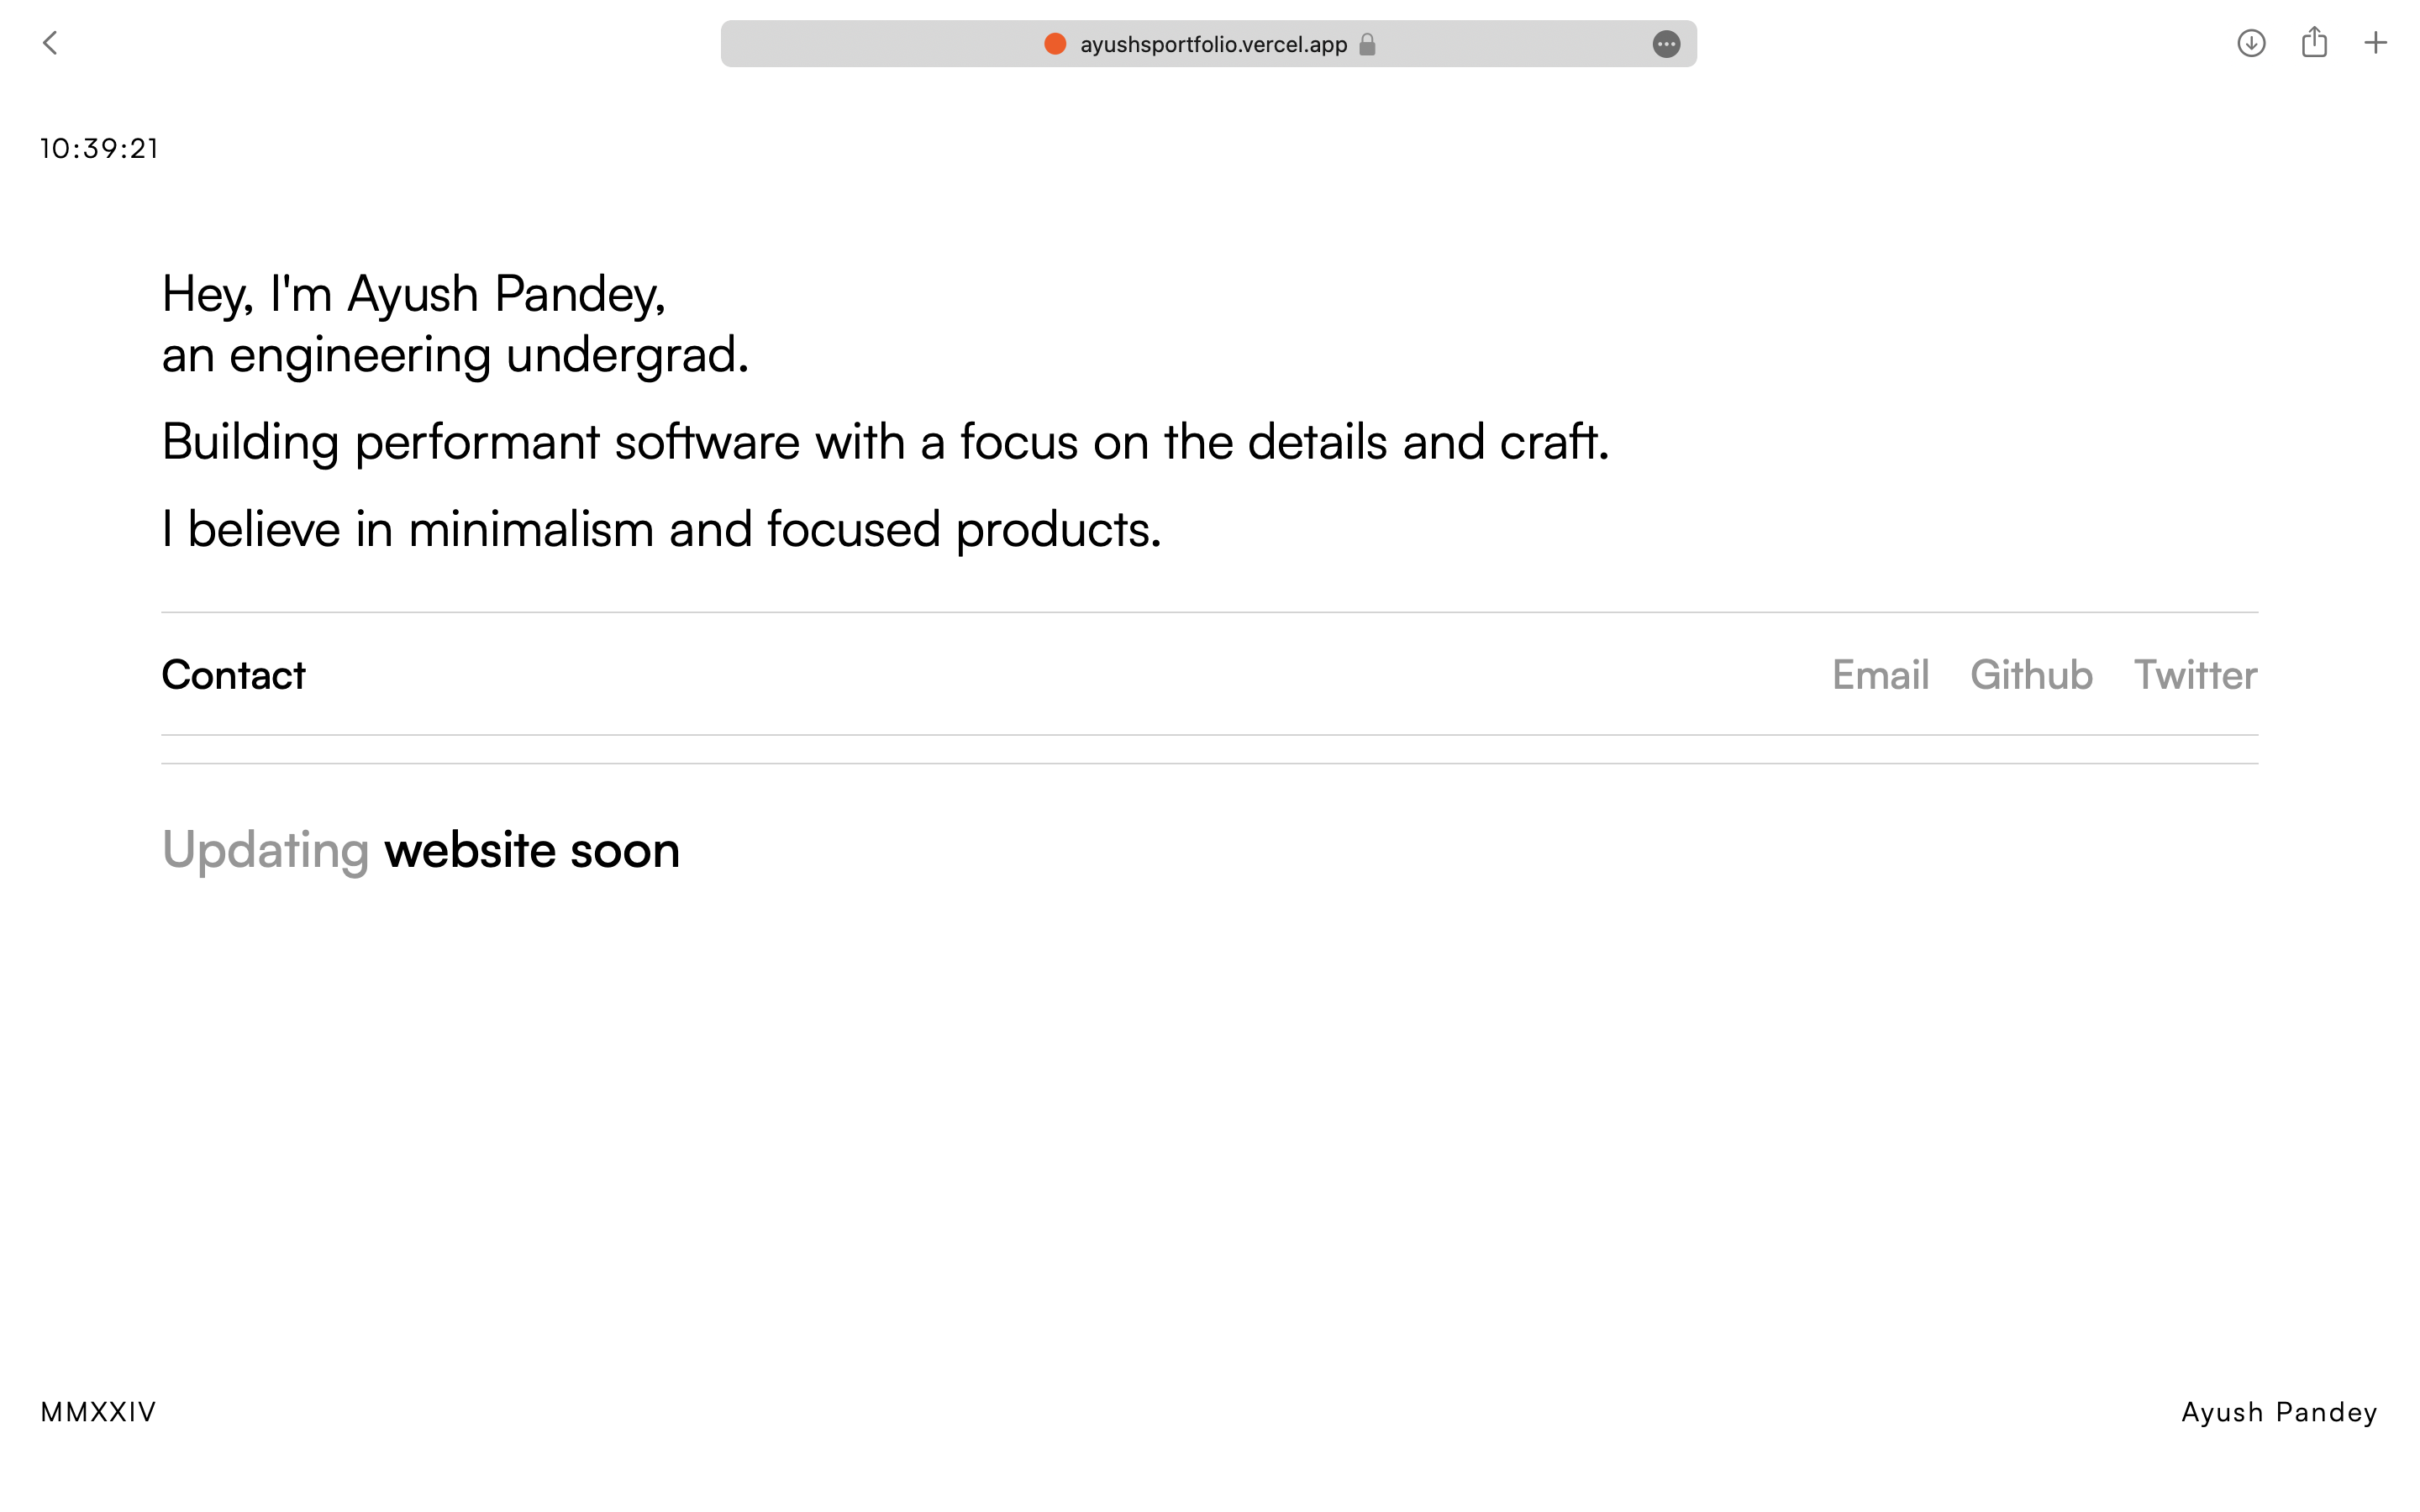
Task: Click the live clock showing 10:39:21
Action: [99, 149]
